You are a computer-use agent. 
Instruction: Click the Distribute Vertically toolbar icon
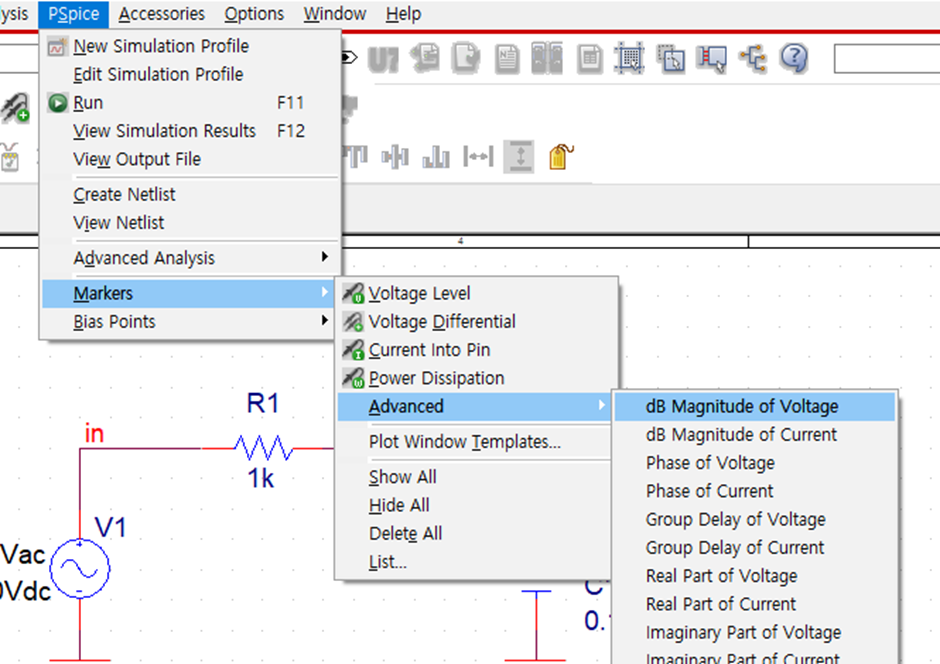520,156
